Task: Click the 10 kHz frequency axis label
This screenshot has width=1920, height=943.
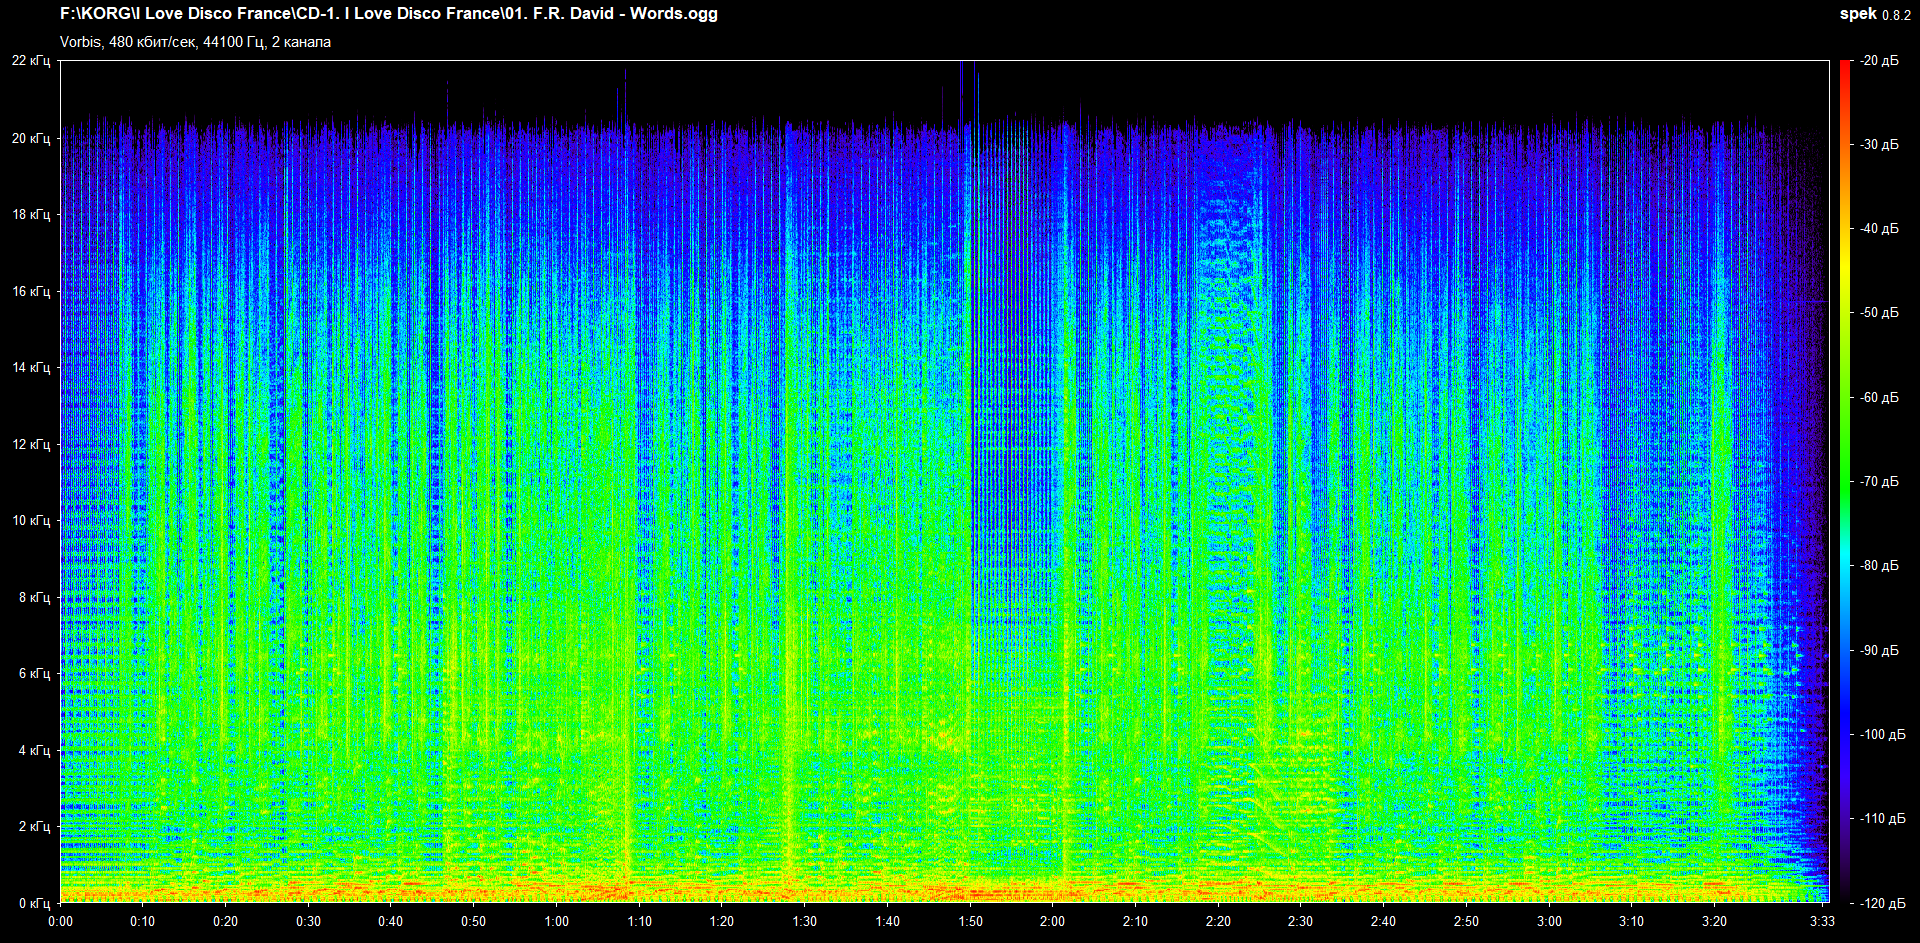Action: coord(31,521)
